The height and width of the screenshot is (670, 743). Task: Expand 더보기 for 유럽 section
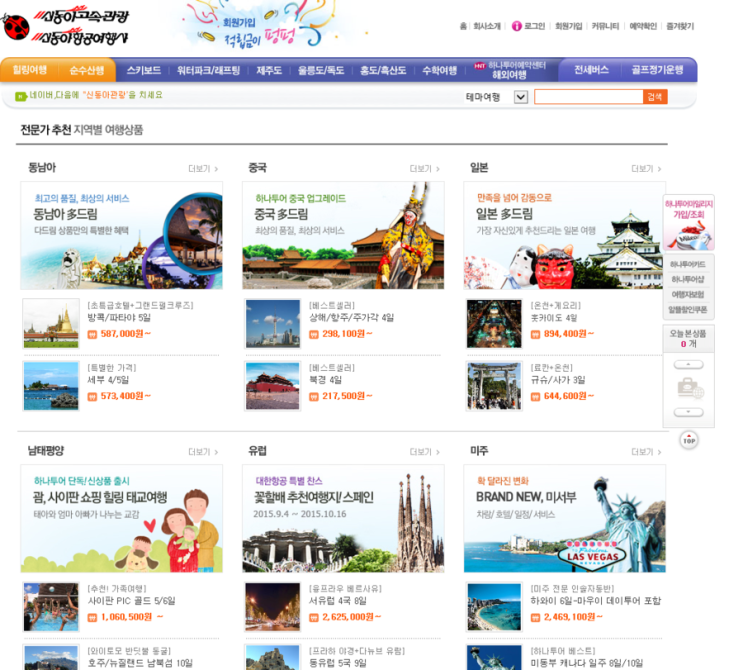coord(425,452)
